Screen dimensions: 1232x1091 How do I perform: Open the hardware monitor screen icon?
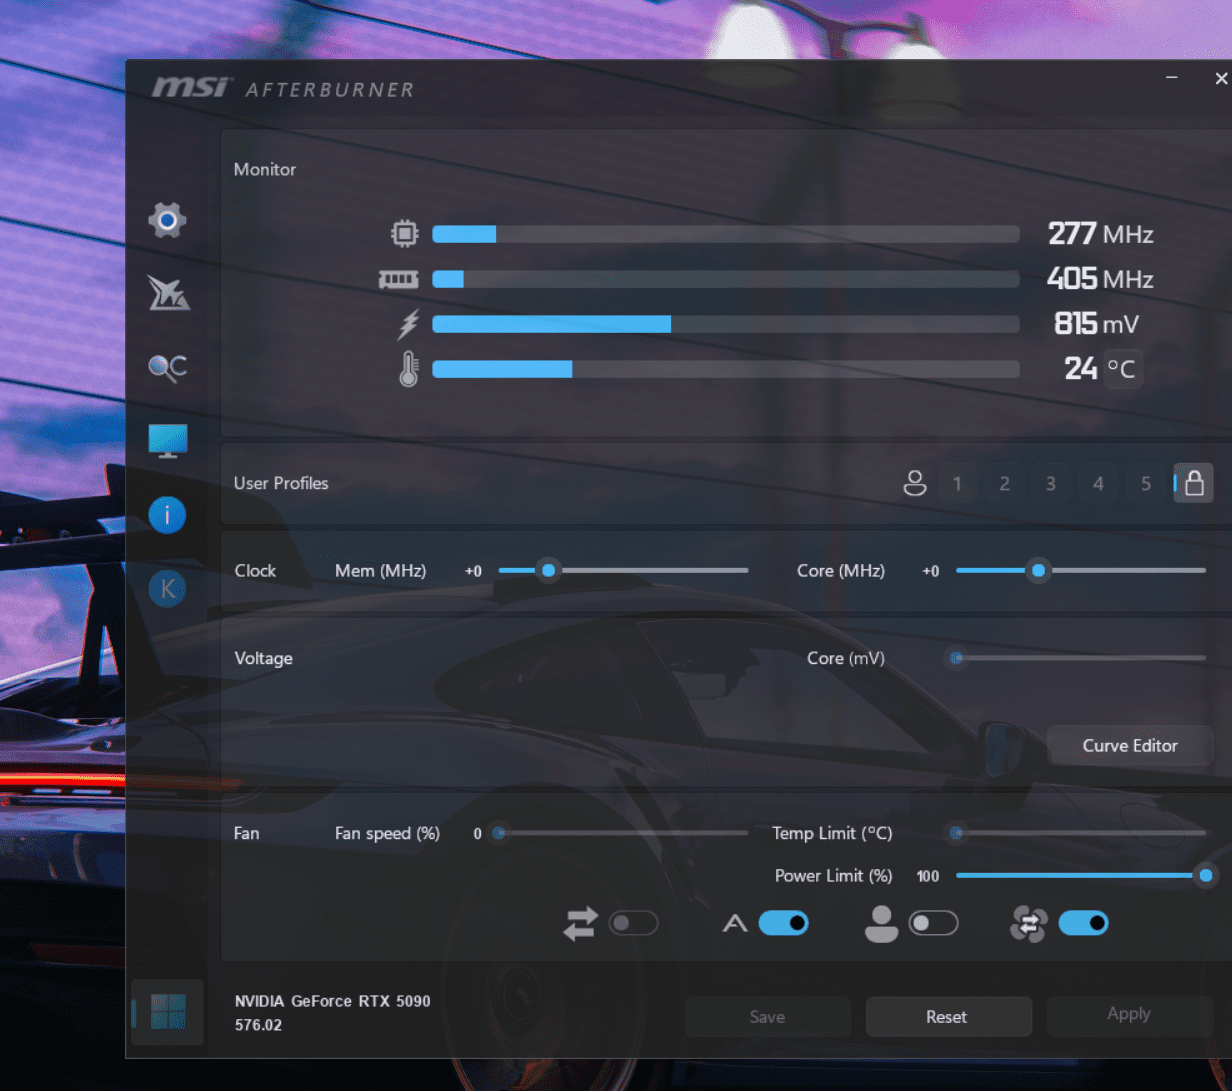click(x=167, y=440)
